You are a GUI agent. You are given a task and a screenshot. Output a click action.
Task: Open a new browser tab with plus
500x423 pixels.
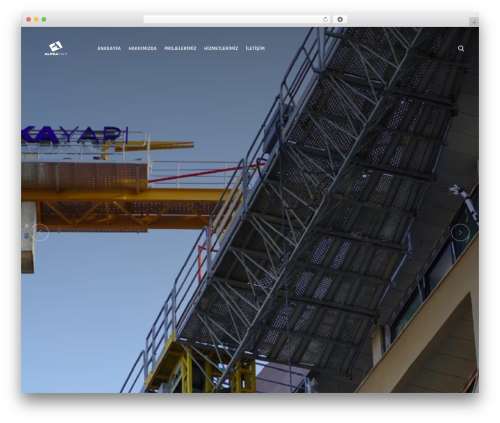point(474,22)
